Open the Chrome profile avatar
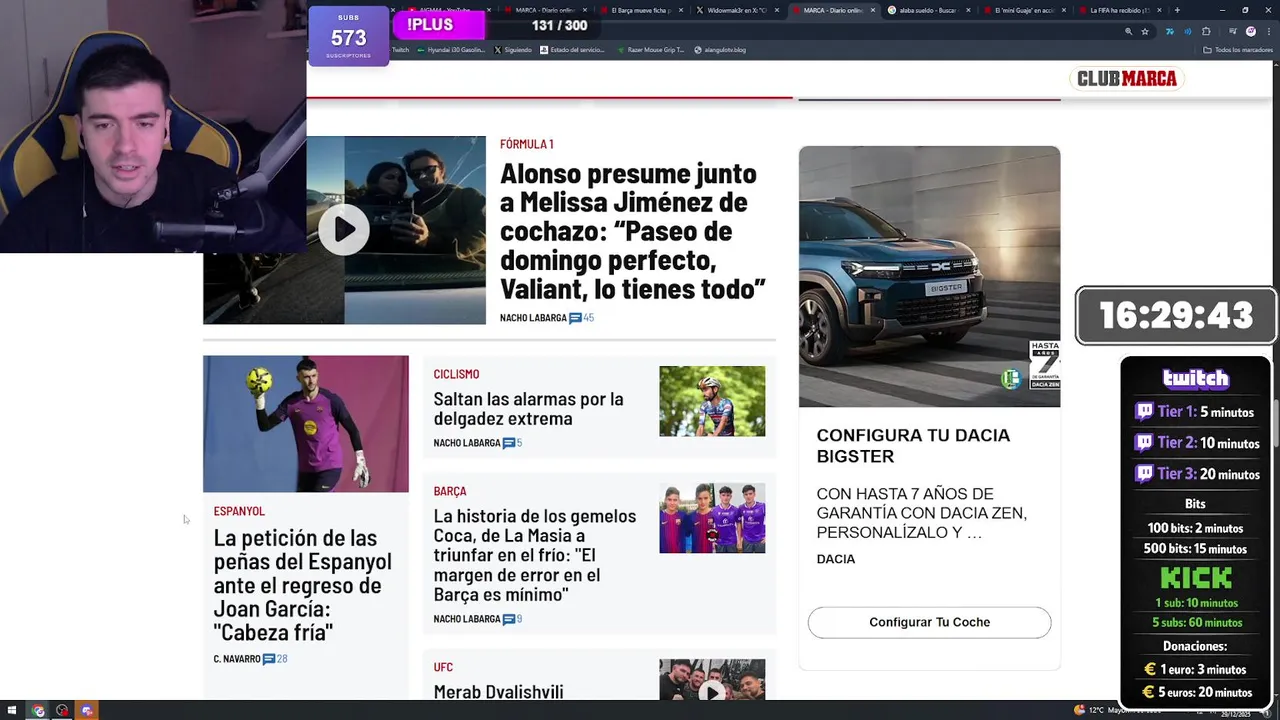Viewport: 1280px width, 720px height. (1251, 31)
